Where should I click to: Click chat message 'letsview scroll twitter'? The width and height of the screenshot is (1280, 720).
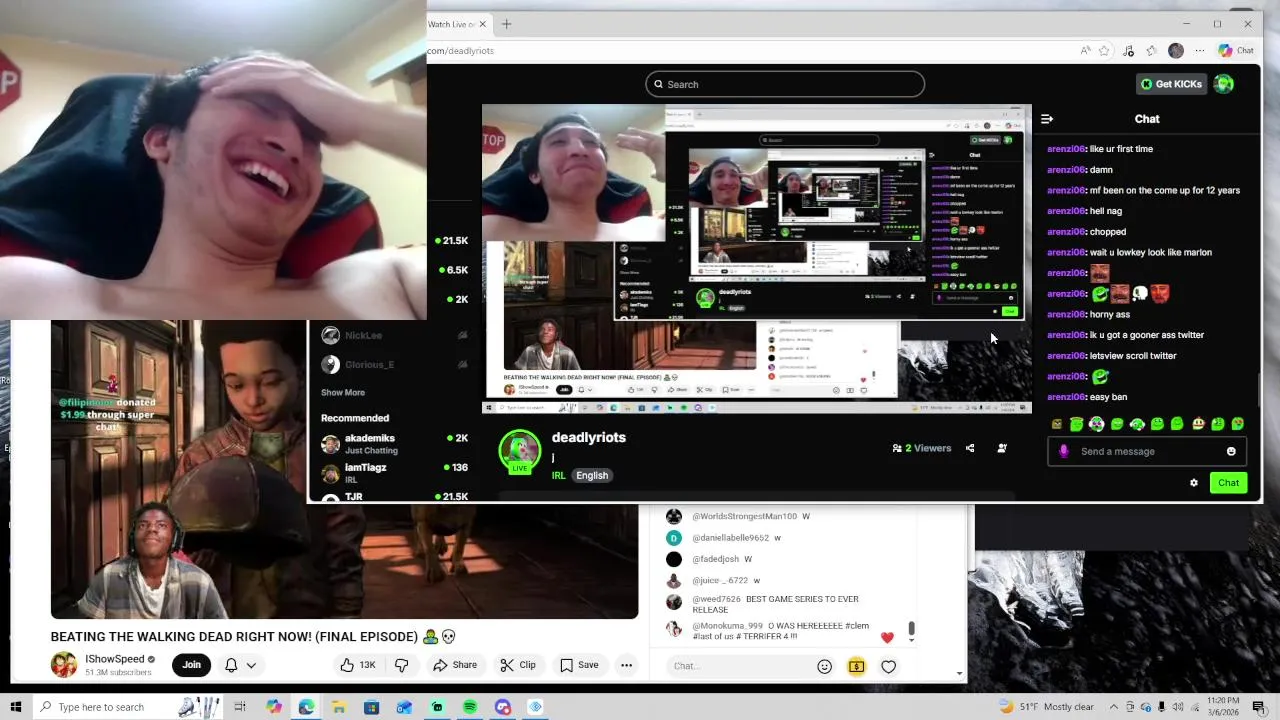[x=1133, y=356]
